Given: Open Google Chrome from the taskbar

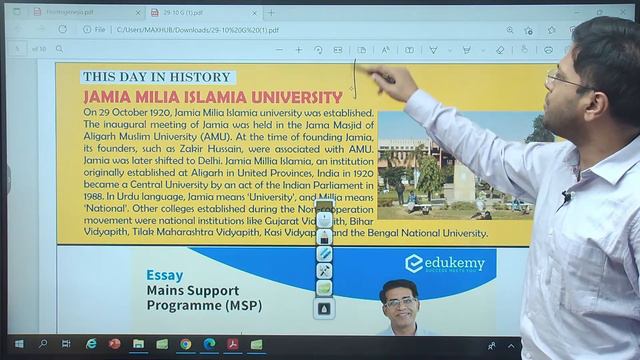Looking at the screenshot, I should (186, 344).
